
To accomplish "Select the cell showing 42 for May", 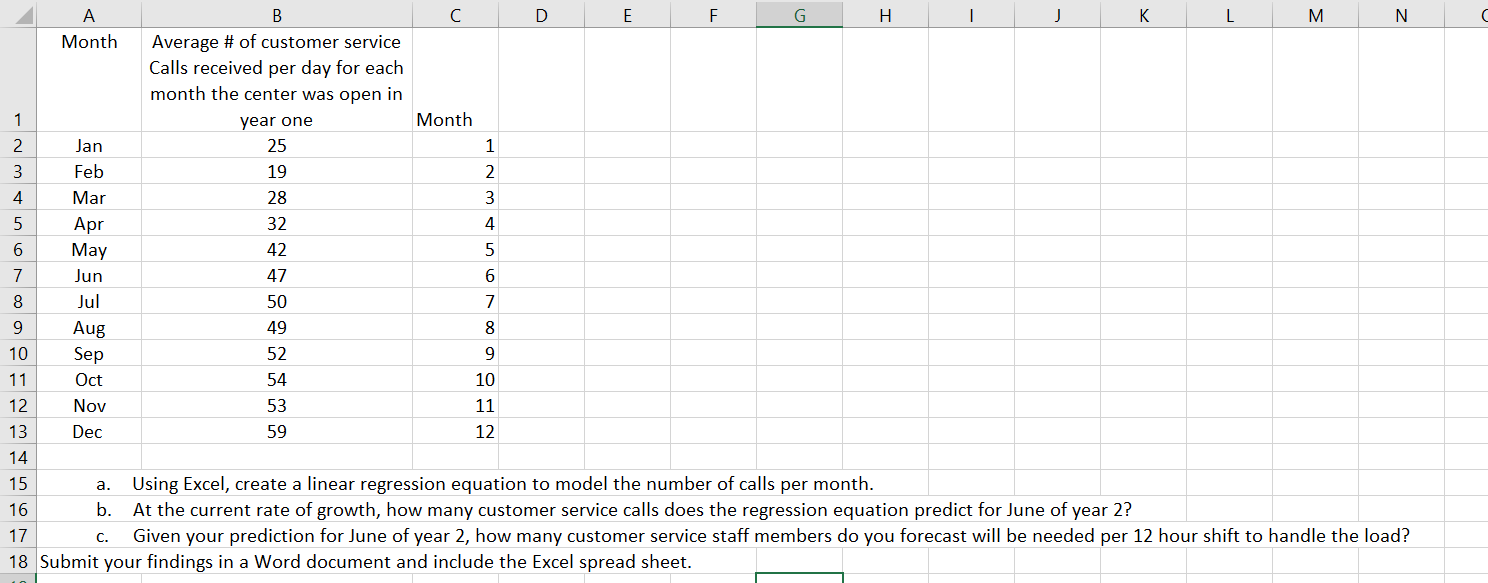I will click(x=277, y=249).
